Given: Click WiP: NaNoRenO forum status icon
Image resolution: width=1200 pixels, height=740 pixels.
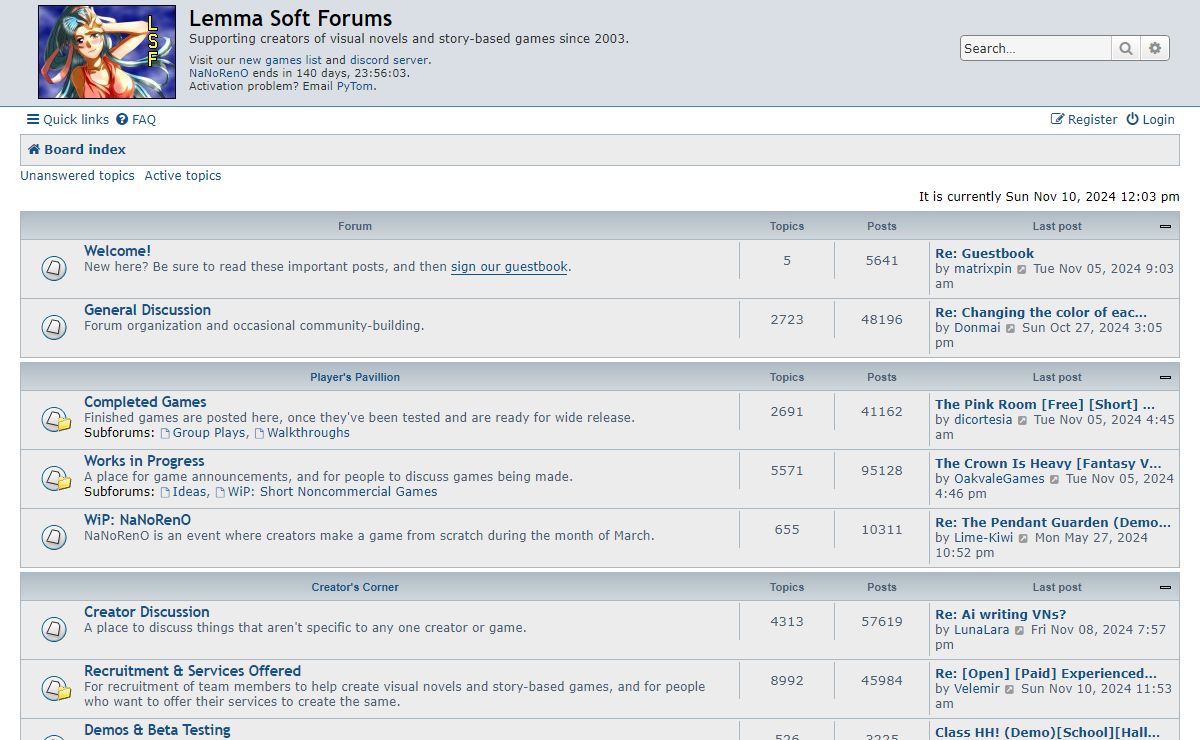Looking at the screenshot, I should [54, 537].
